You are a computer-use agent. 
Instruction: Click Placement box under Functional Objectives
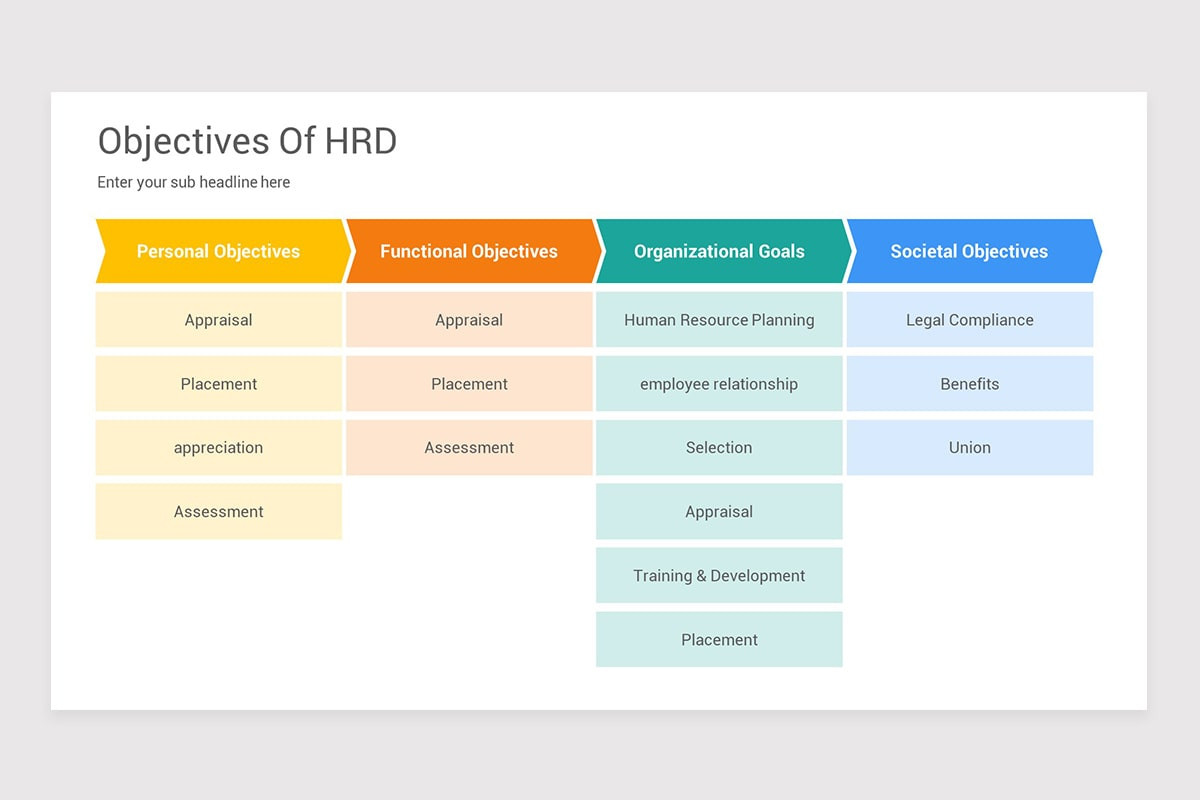point(469,384)
